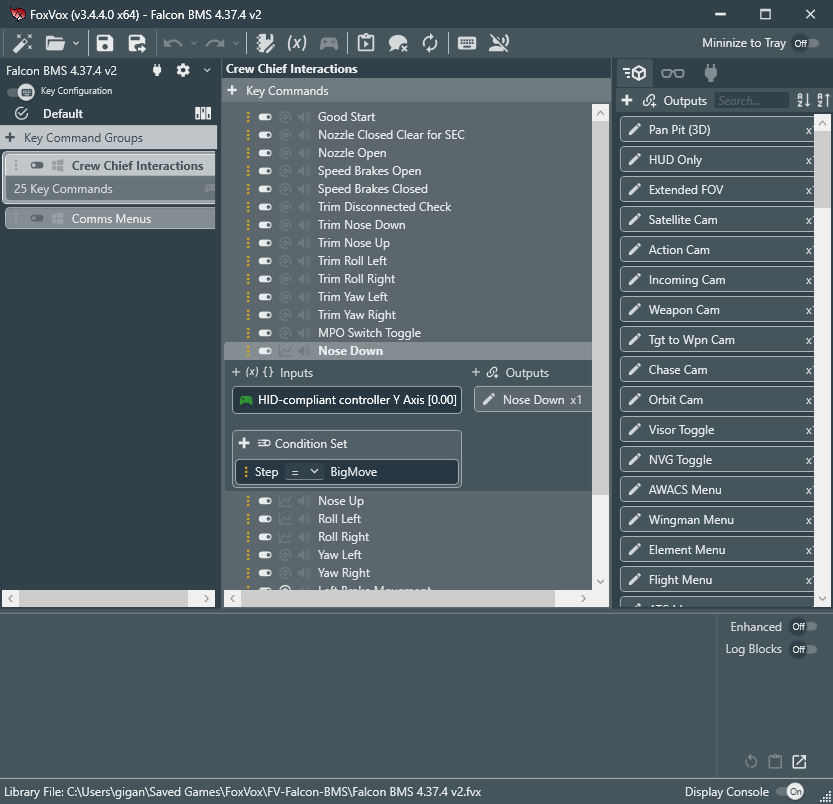Add an output with plus beside Nose Down outputs
This screenshot has width=833, height=804.
475,372
